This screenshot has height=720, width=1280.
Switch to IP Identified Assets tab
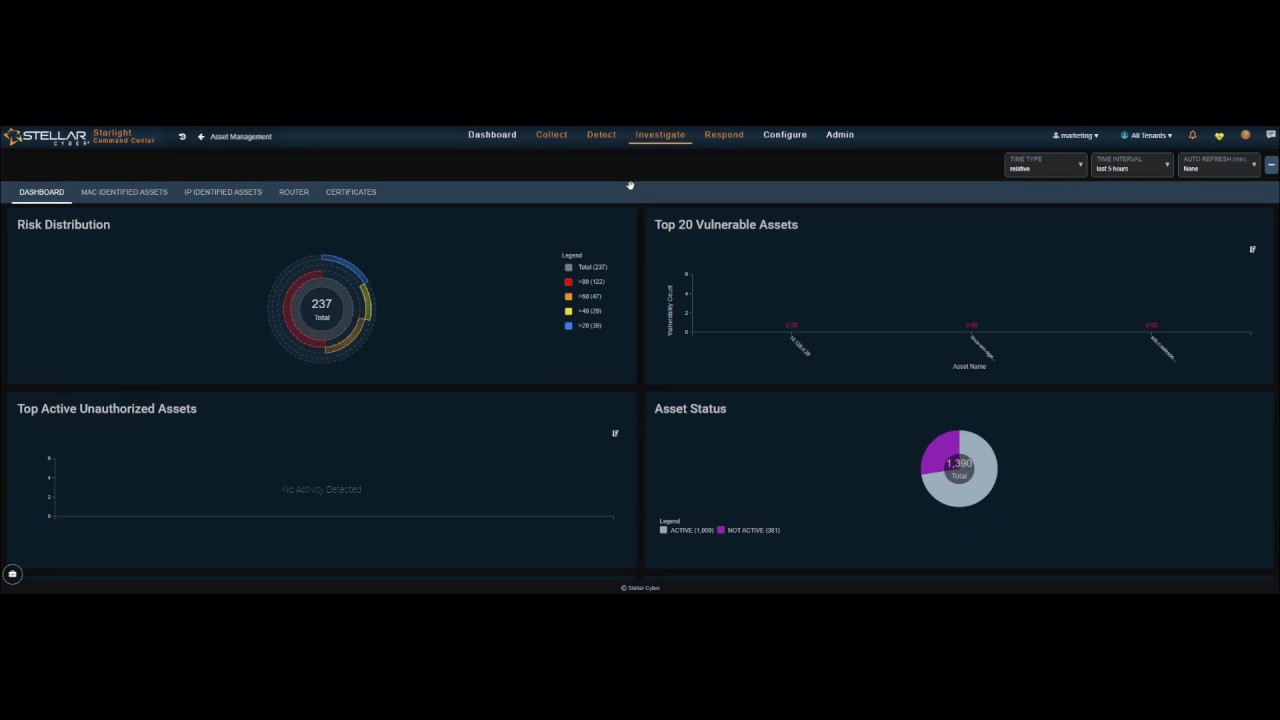click(223, 192)
